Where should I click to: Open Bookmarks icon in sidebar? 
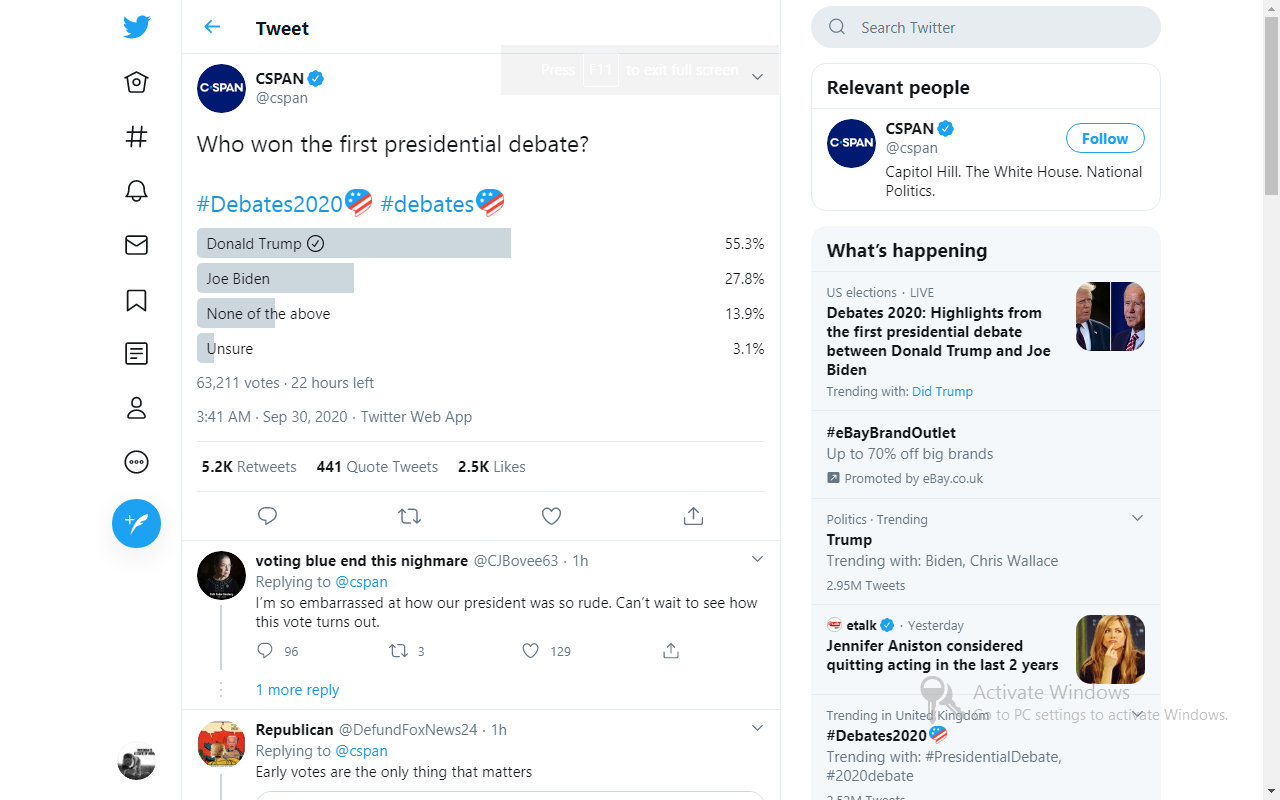coord(137,300)
